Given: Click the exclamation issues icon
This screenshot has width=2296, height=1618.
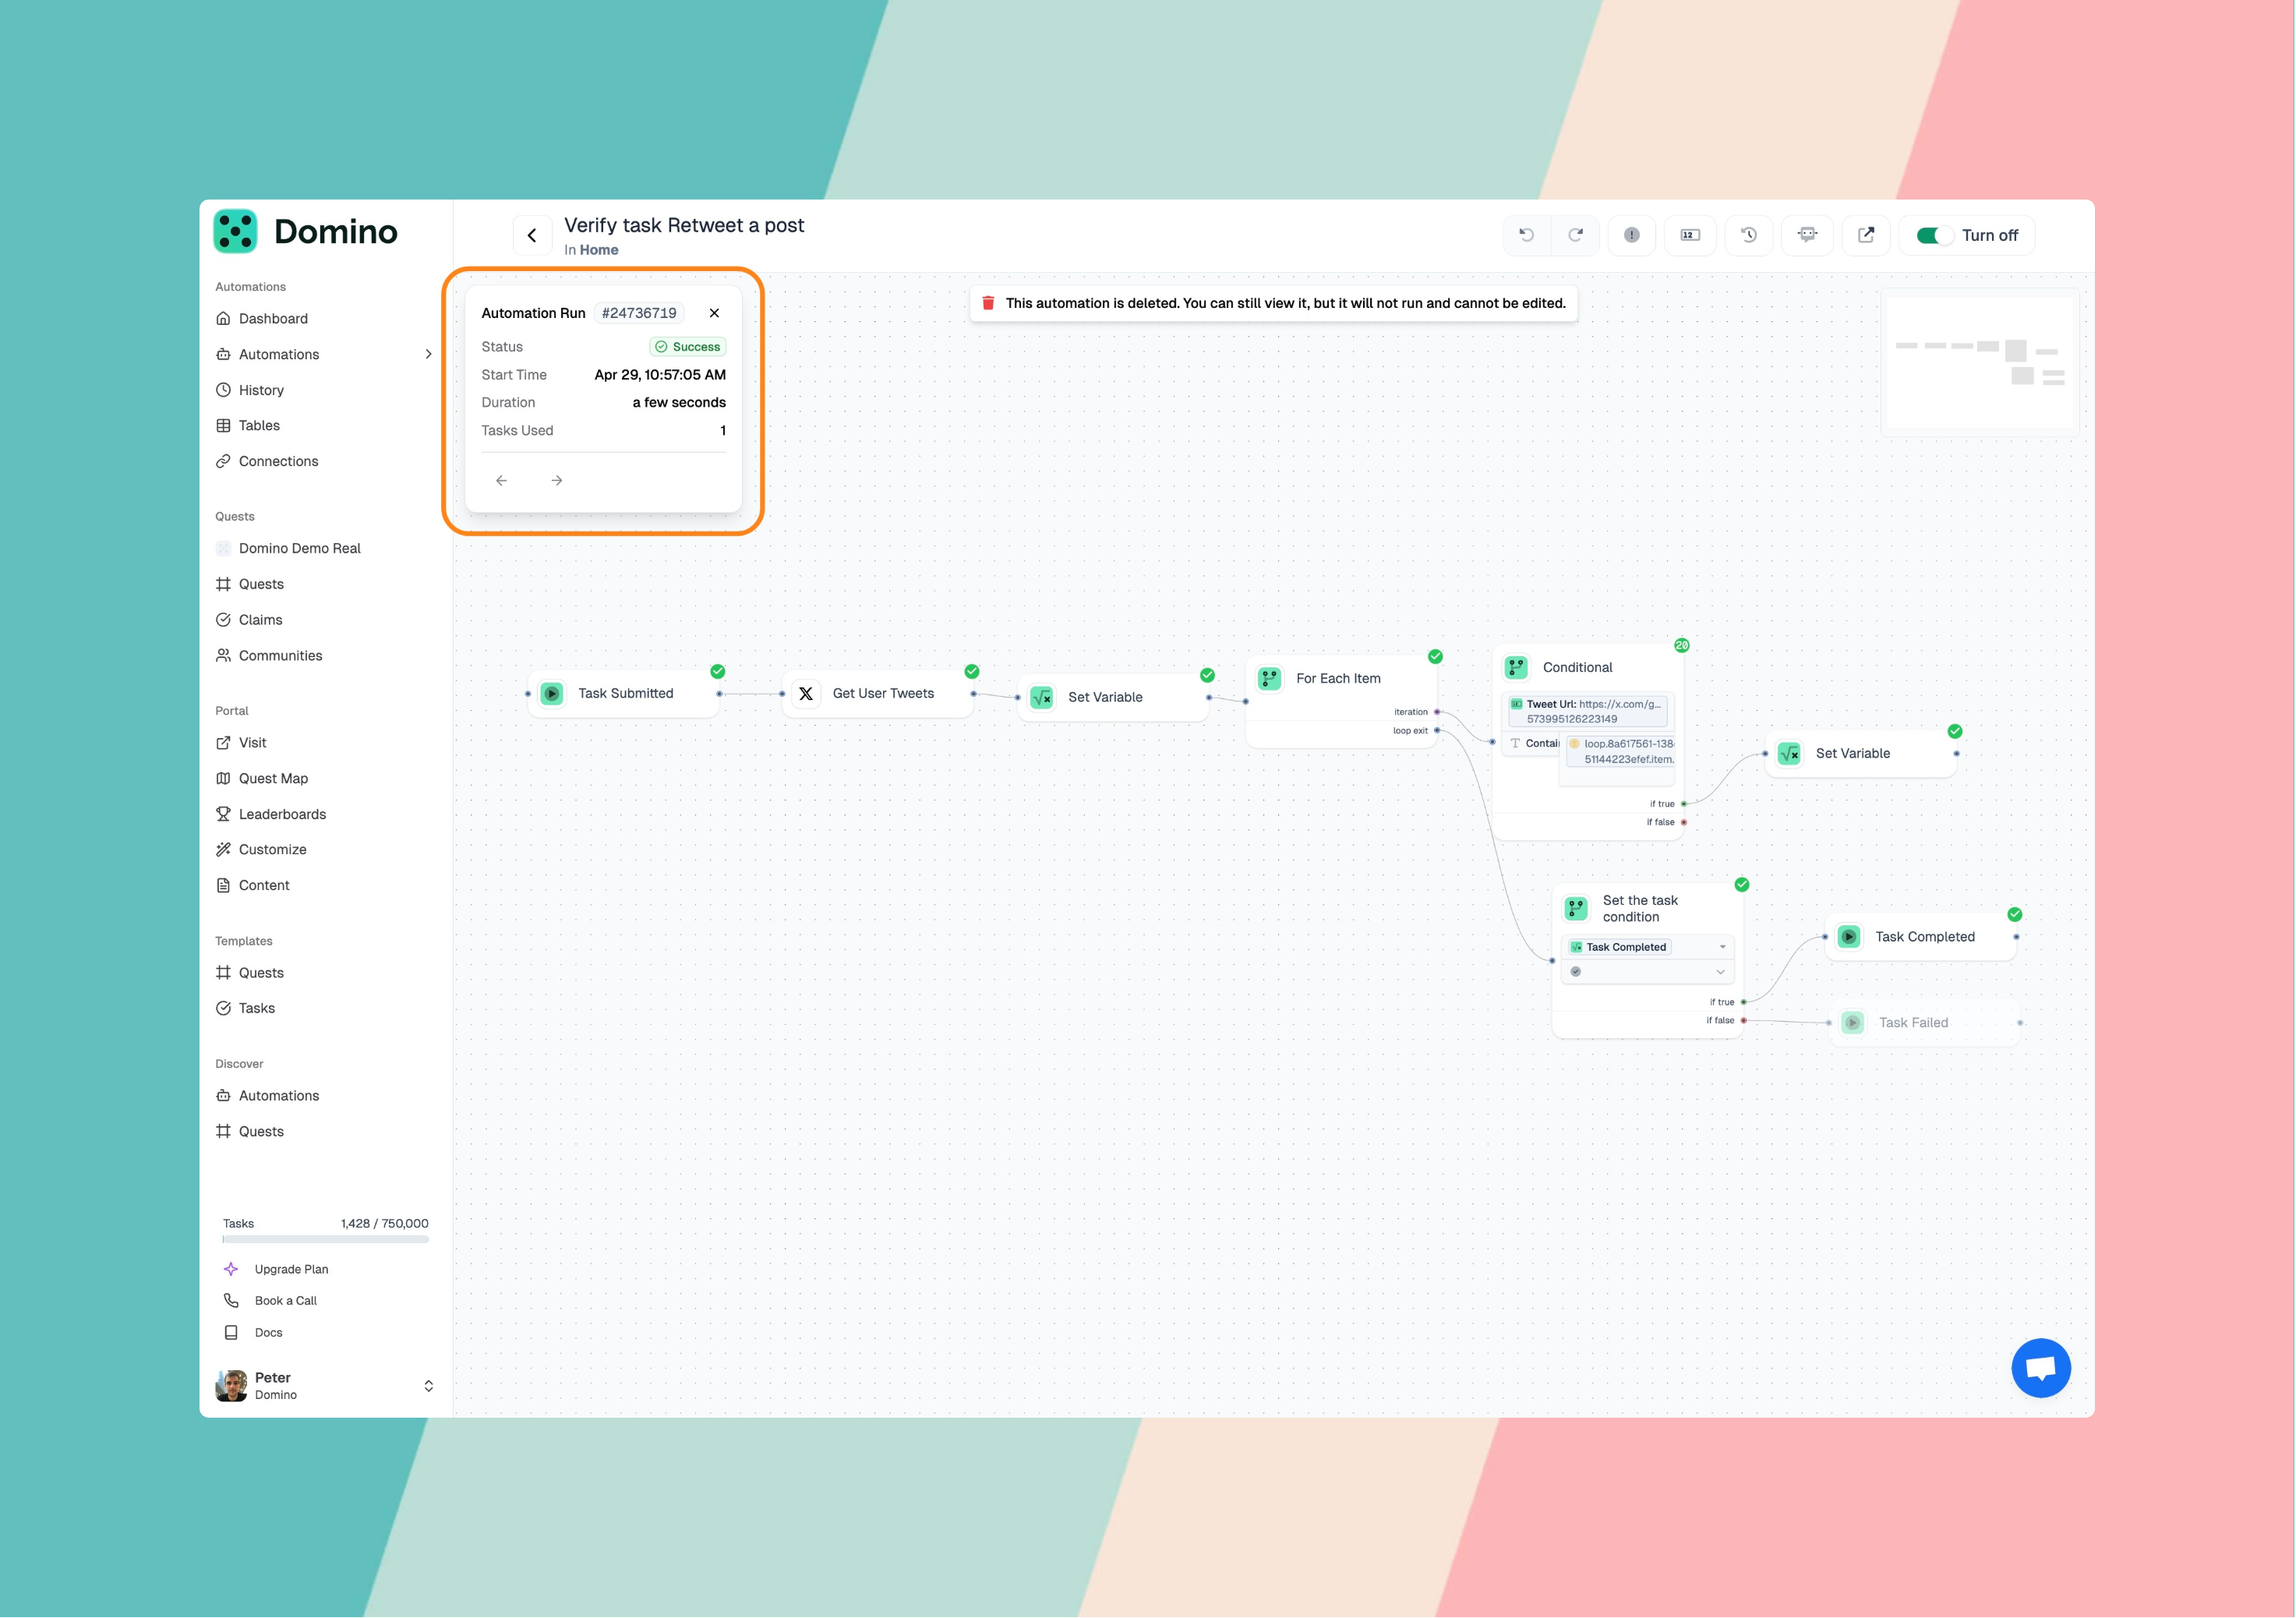Looking at the screenshot, I should (x=1631, y=235).
